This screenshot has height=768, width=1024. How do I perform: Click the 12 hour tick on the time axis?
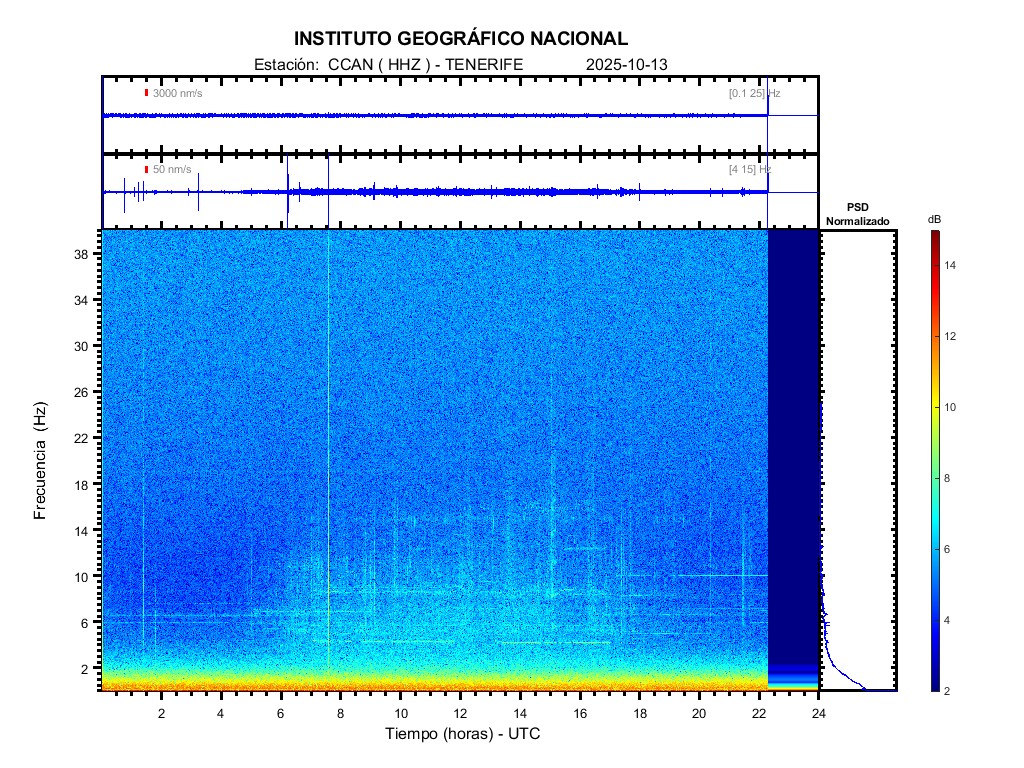[460, 712]
